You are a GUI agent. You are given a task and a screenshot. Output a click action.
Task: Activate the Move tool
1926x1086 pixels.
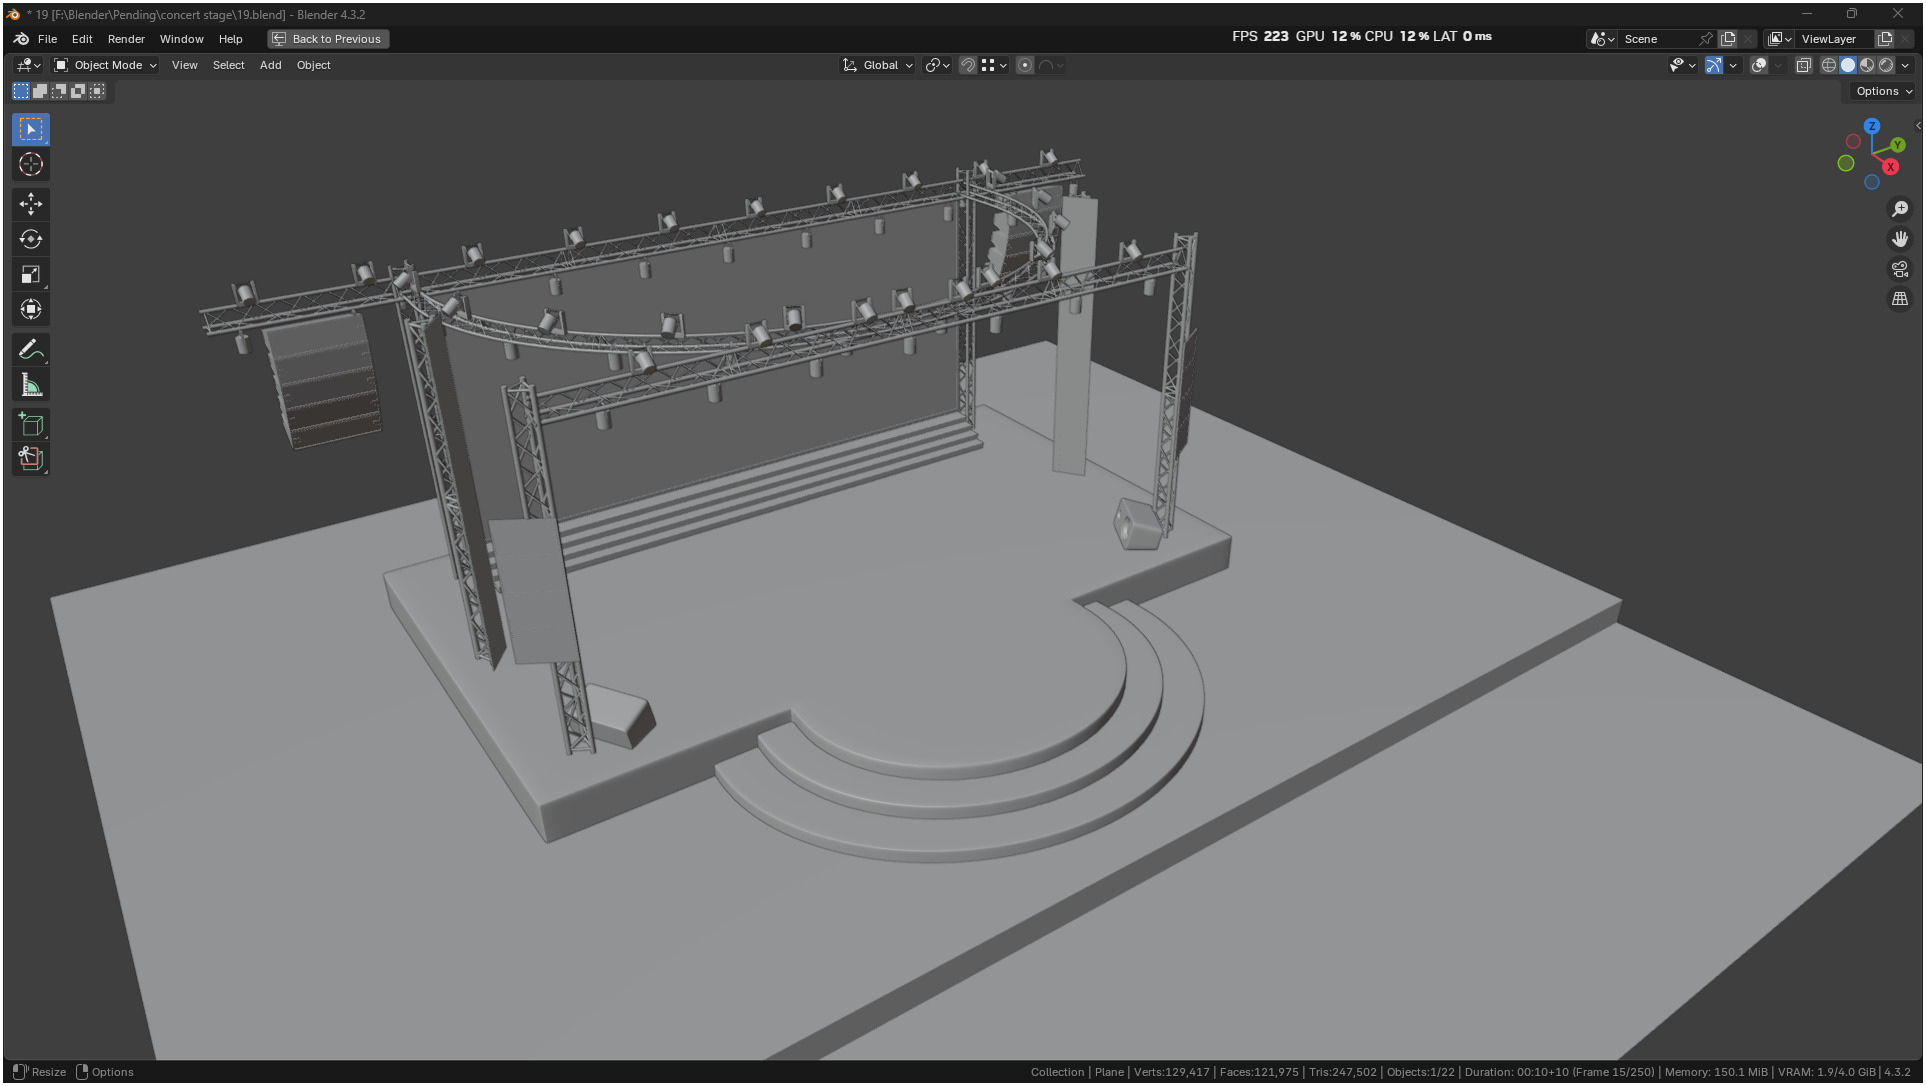(x=31, y=204)
